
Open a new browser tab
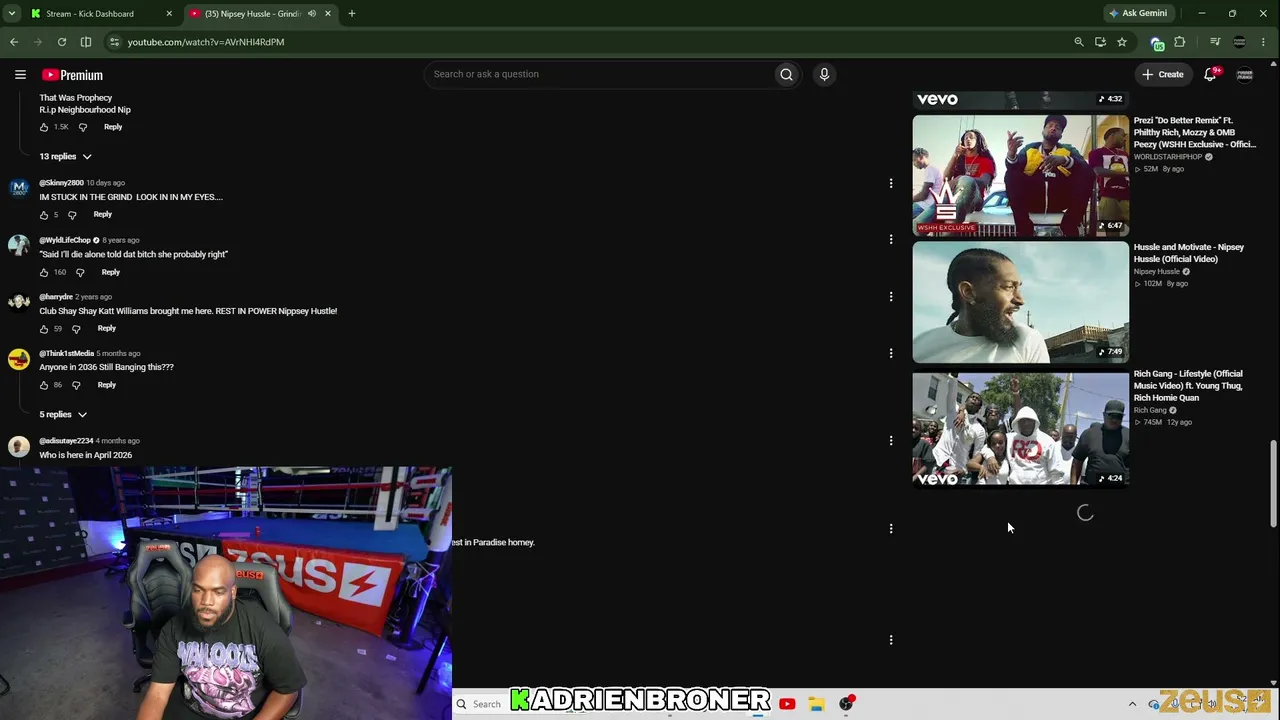pyautogui.click(x=352, y=14)
